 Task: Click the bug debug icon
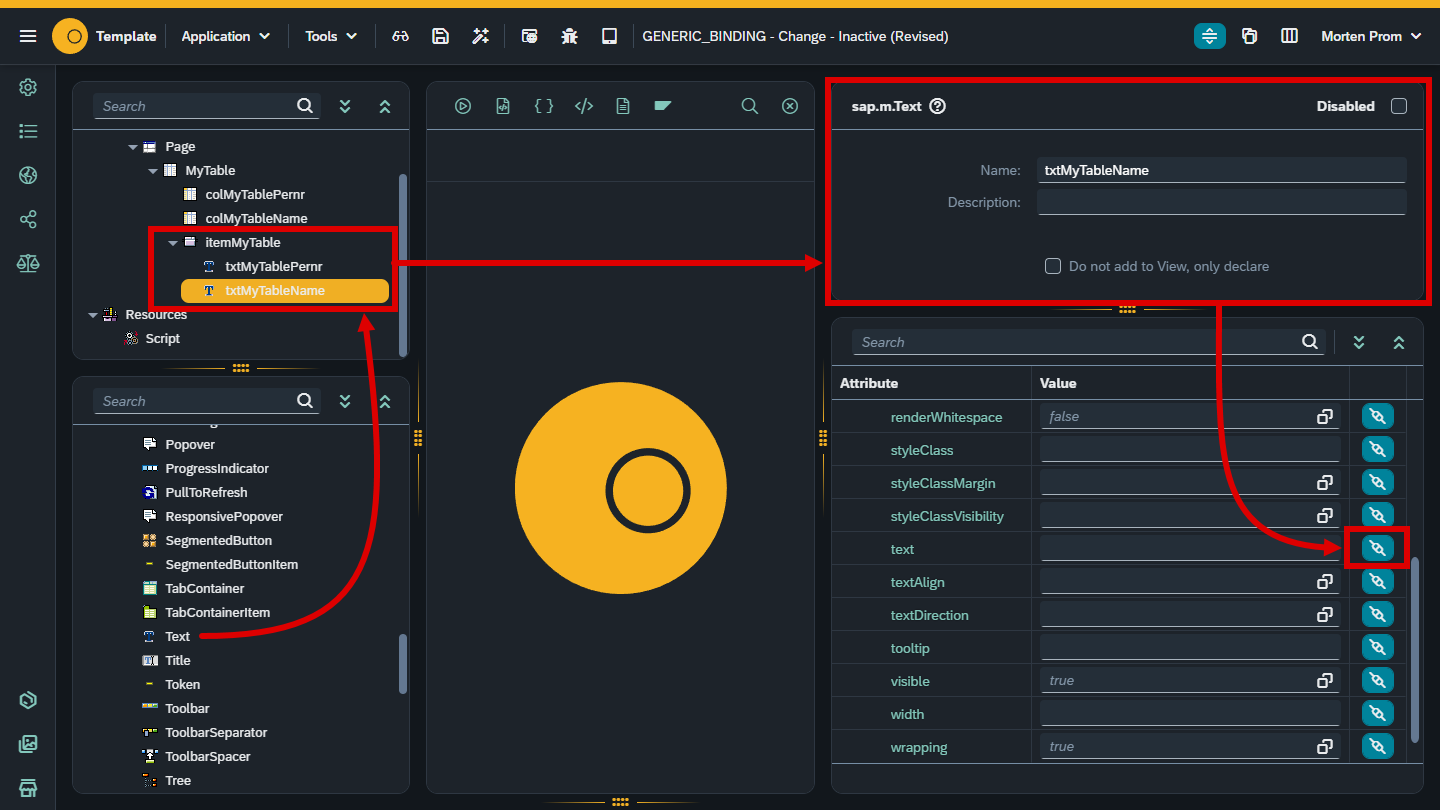pos(570,36)
